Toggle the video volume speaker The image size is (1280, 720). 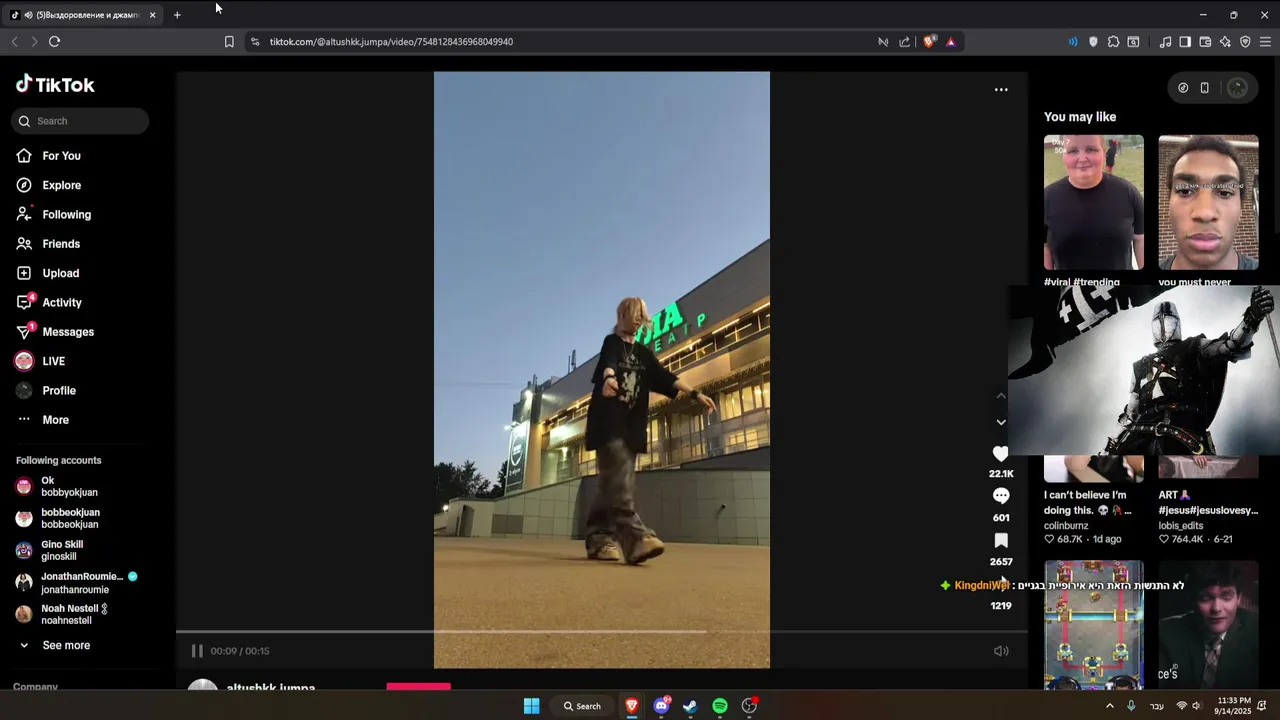[x=1001, y=651]
